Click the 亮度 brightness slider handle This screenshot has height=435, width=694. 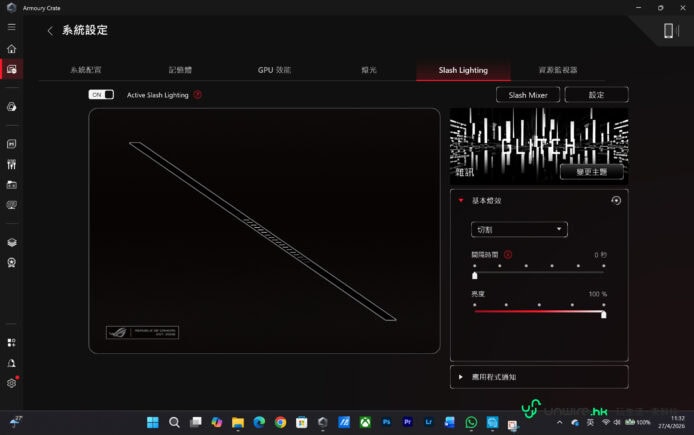(x=603, y=314)
